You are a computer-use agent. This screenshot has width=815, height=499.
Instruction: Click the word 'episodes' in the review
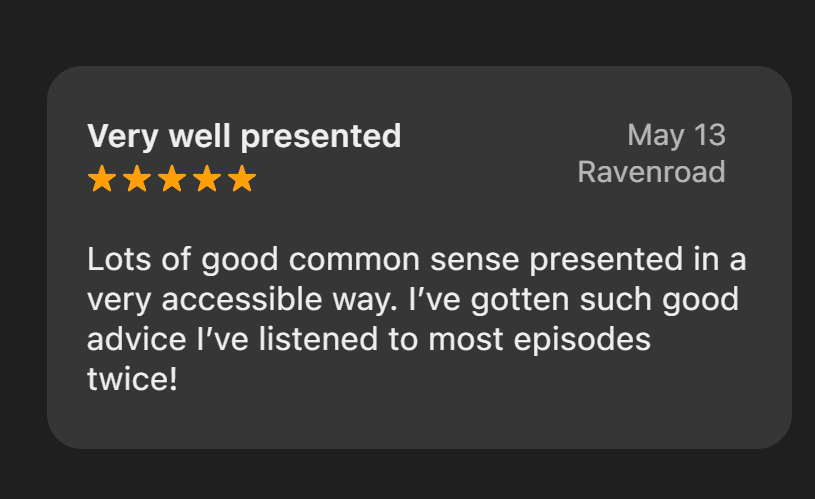click(x=582, y=340)
